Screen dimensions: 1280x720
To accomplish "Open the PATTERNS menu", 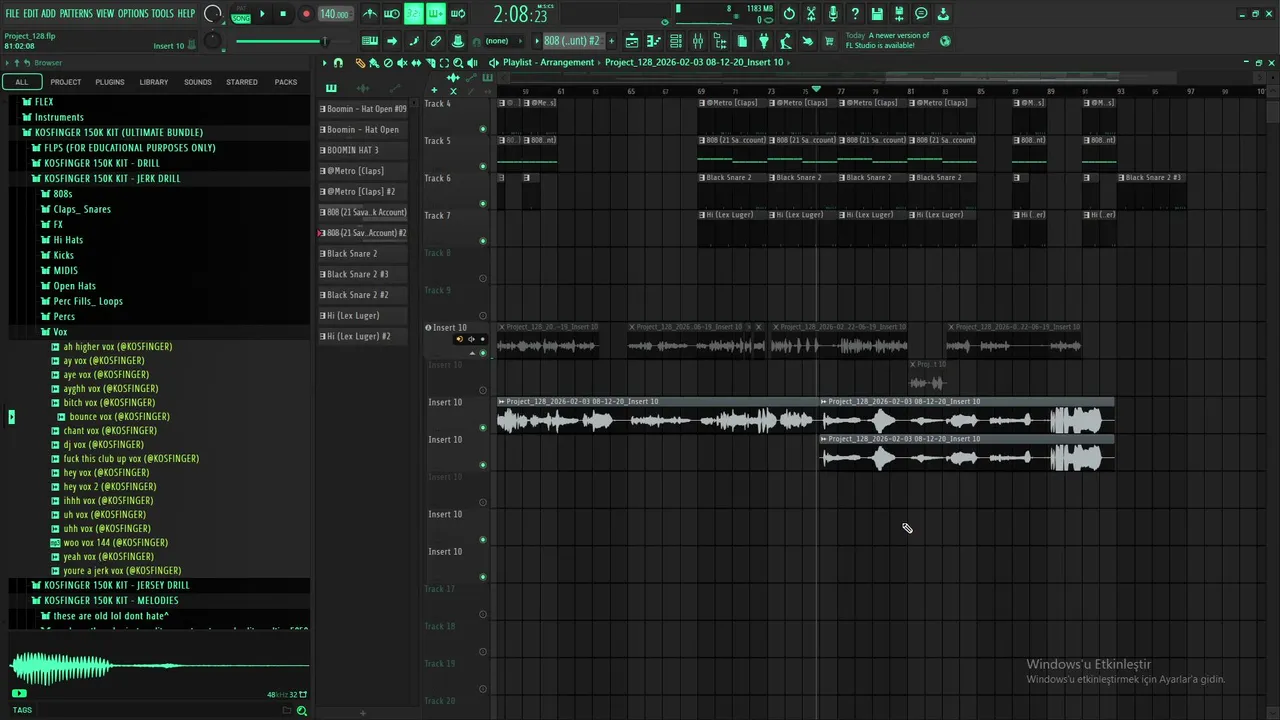I will [x=76, y=13].
